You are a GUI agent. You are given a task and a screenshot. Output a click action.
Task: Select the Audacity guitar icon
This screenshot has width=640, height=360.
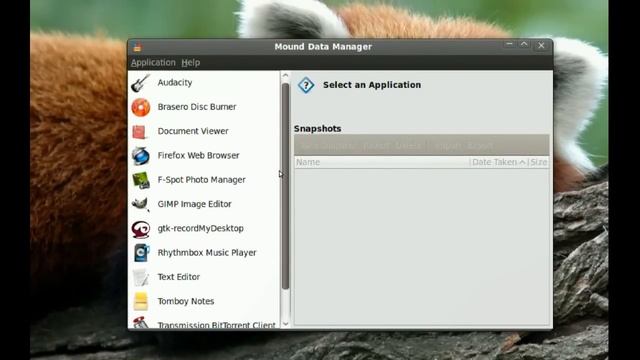click(x=141, y=83)
